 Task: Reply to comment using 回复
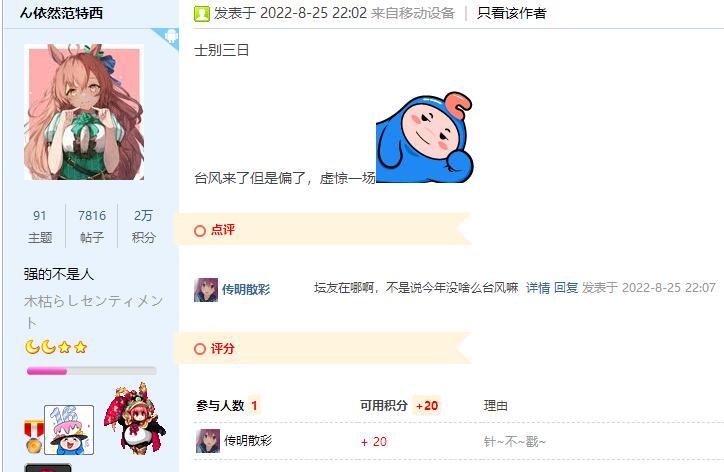(x=566, y=288)
